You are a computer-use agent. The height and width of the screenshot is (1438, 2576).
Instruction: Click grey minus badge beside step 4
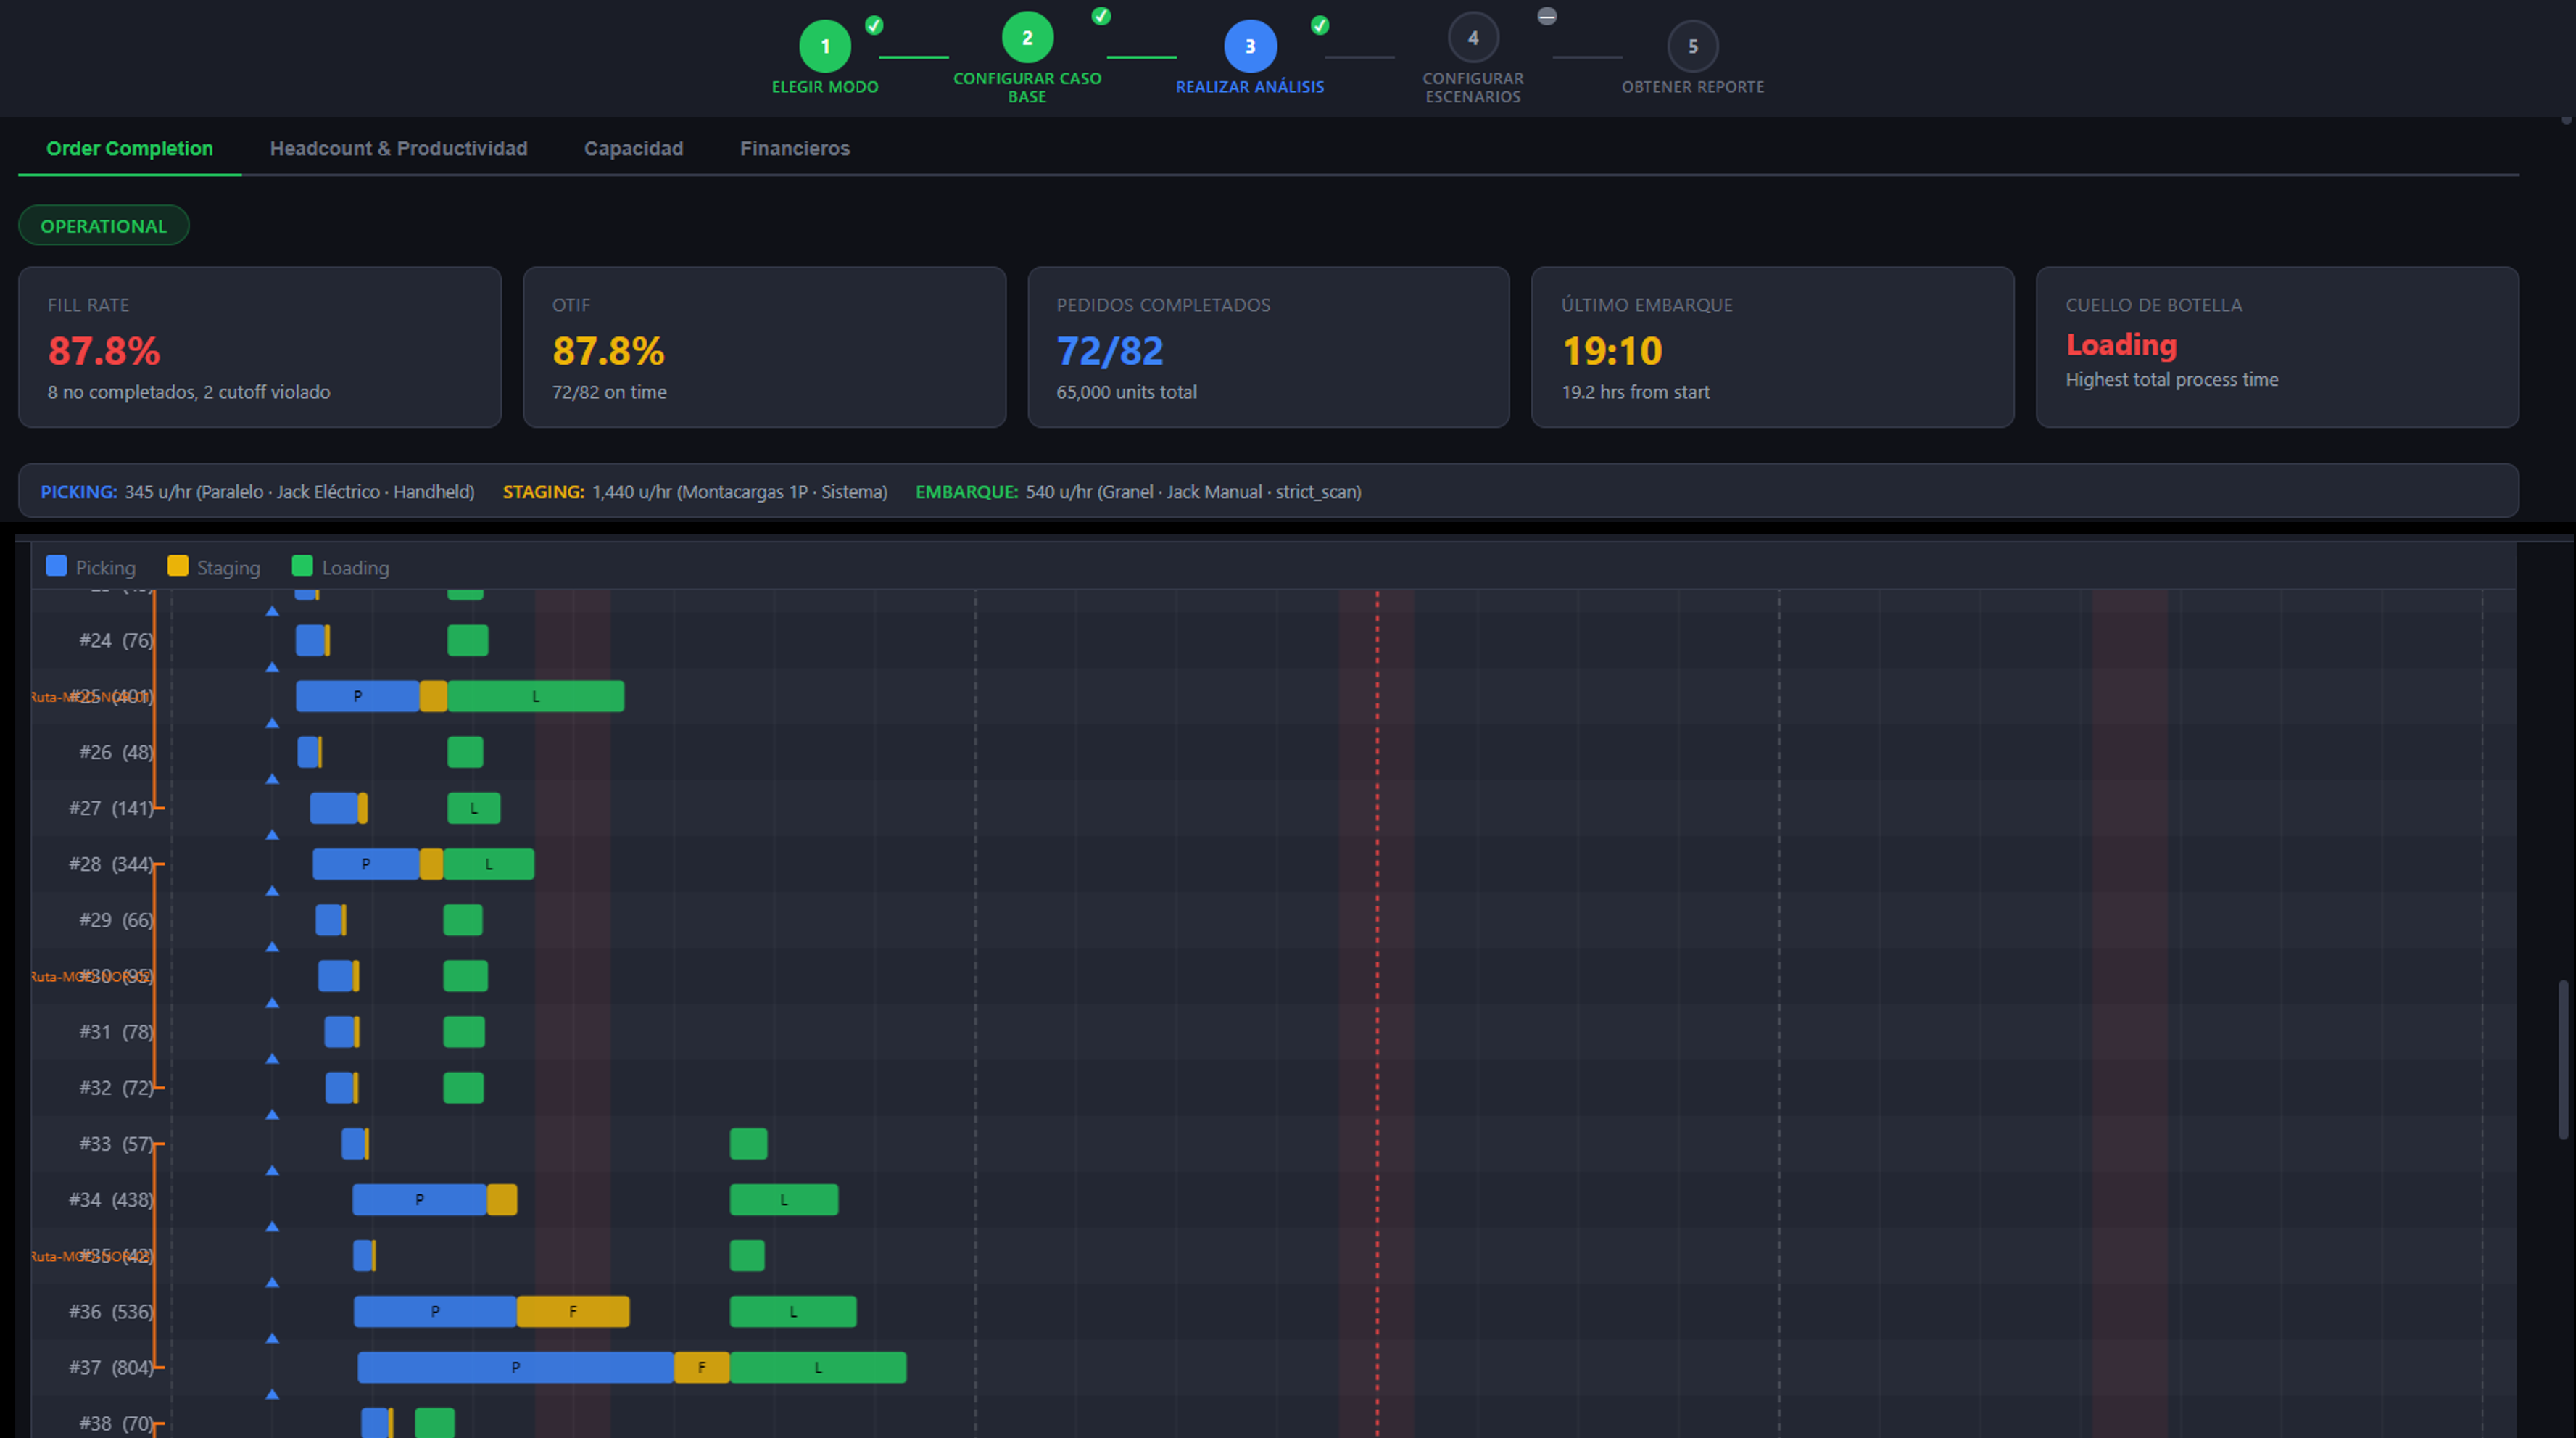tap(1547, 16)
